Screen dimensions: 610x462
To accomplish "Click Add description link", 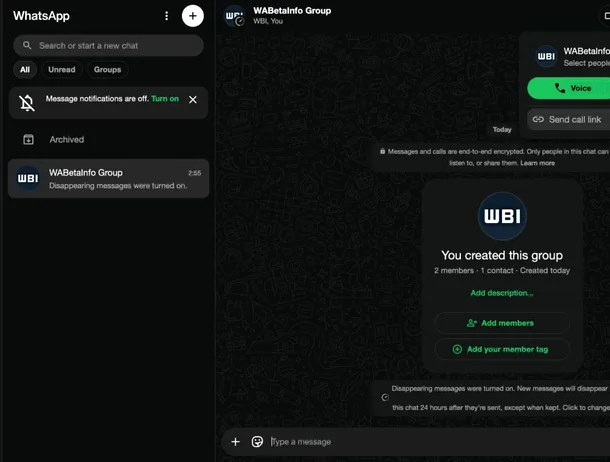I will coord(502,293).
